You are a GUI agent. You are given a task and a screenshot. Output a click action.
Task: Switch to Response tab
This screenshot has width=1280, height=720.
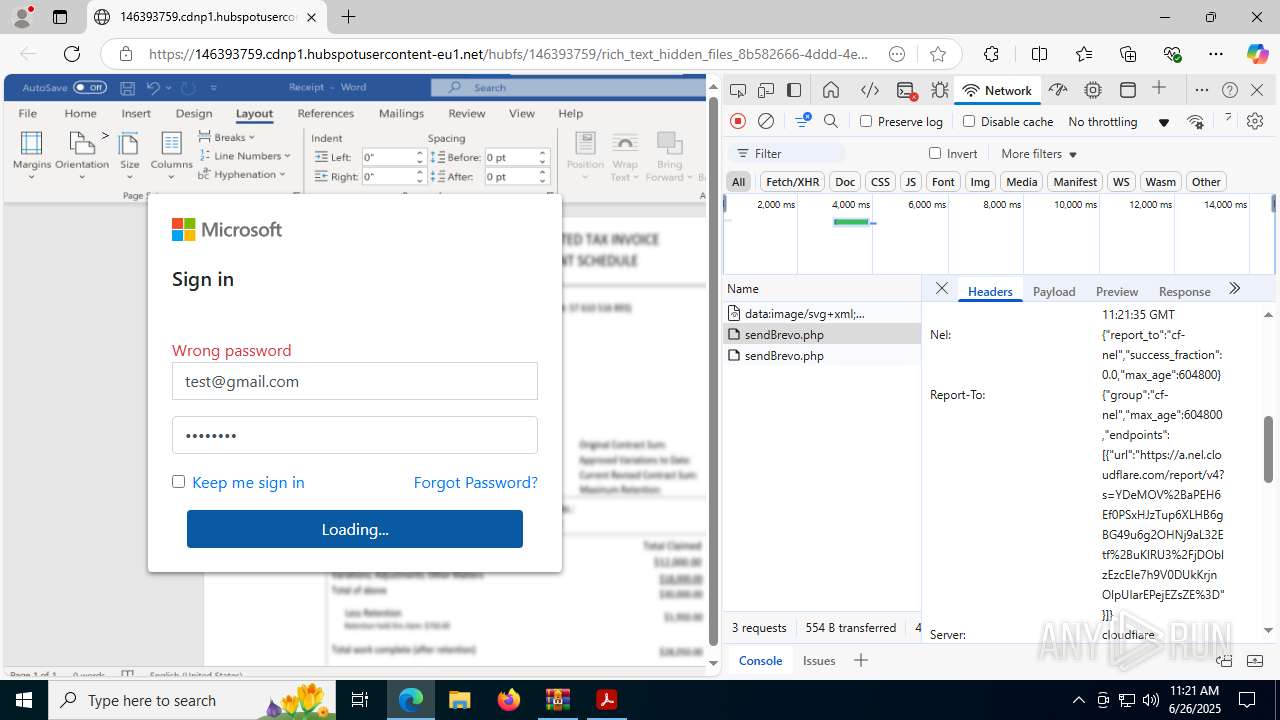1184,291
